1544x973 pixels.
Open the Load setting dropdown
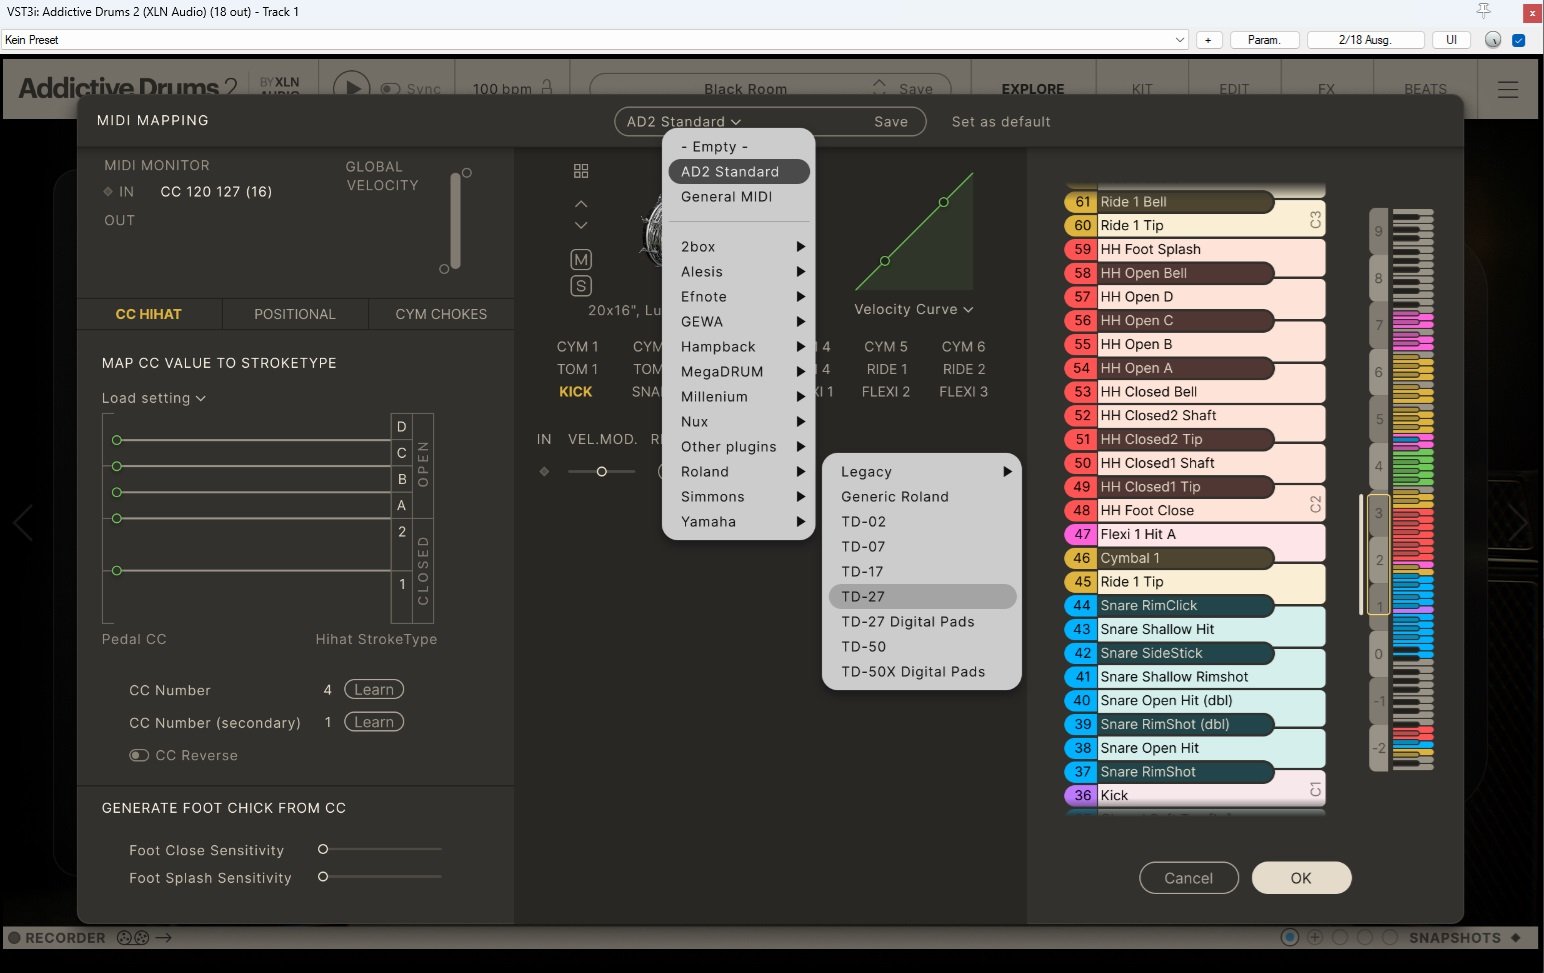(x=153, y=398)
